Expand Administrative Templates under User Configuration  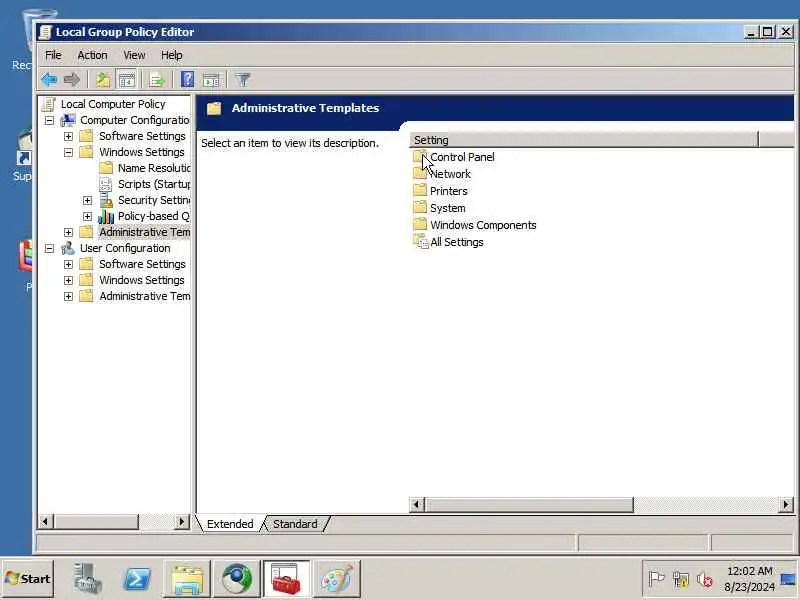coord(68,296)
